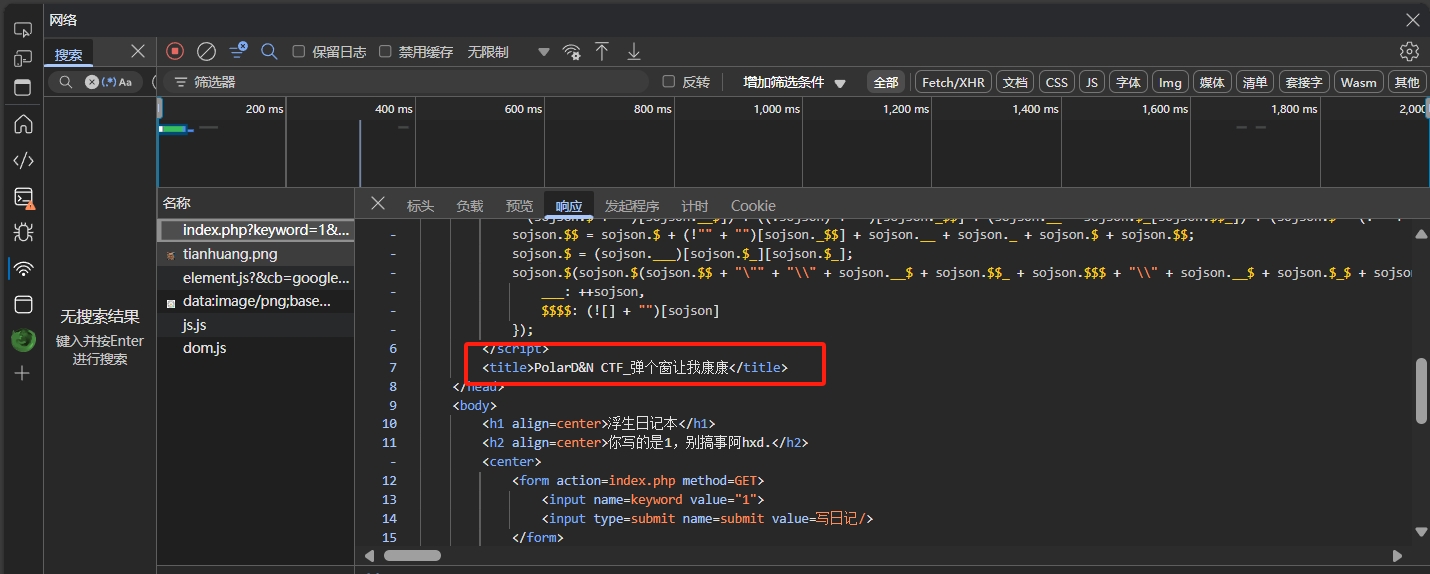1430x574 pixels.
Task: Import HAR file with up arrow
Action: pos(602,51)
